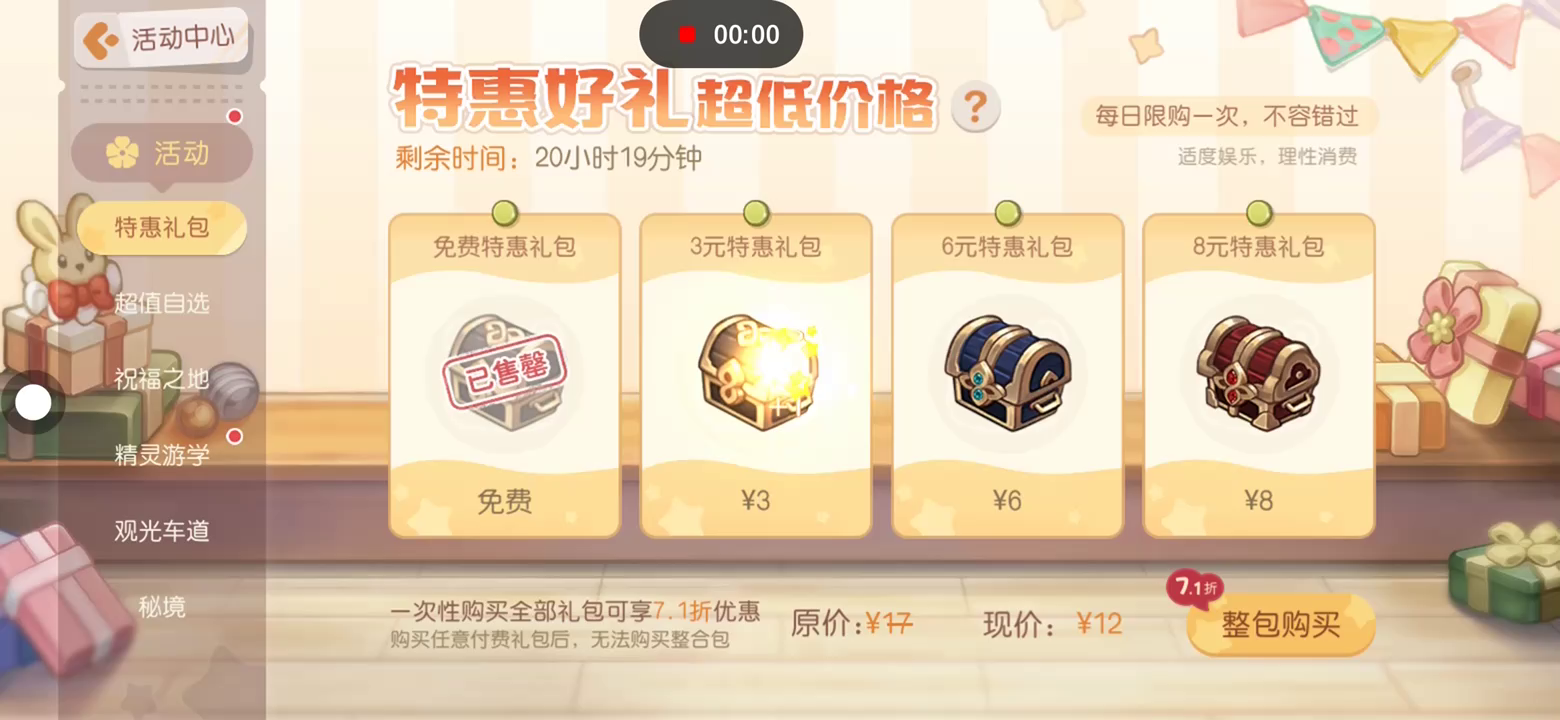Buy the pack with ¥8 price button
The height and width of the screenshot is (720, 1560).
tap(1259, 500)
